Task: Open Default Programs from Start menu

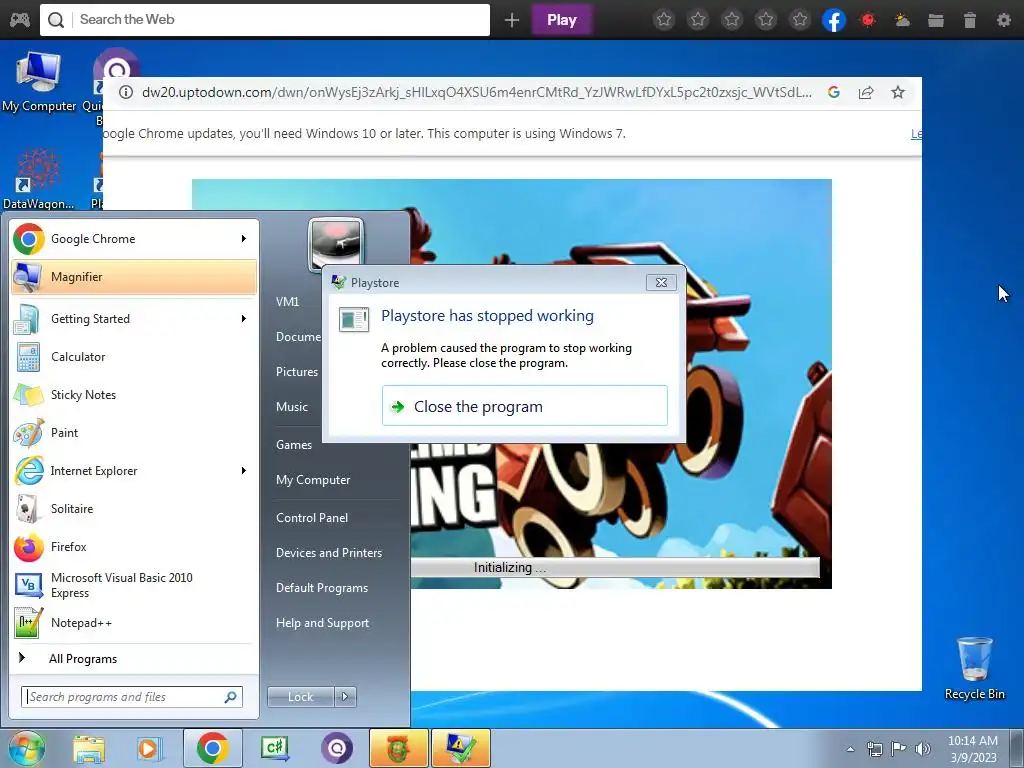Action: click(x=322, y=588)
